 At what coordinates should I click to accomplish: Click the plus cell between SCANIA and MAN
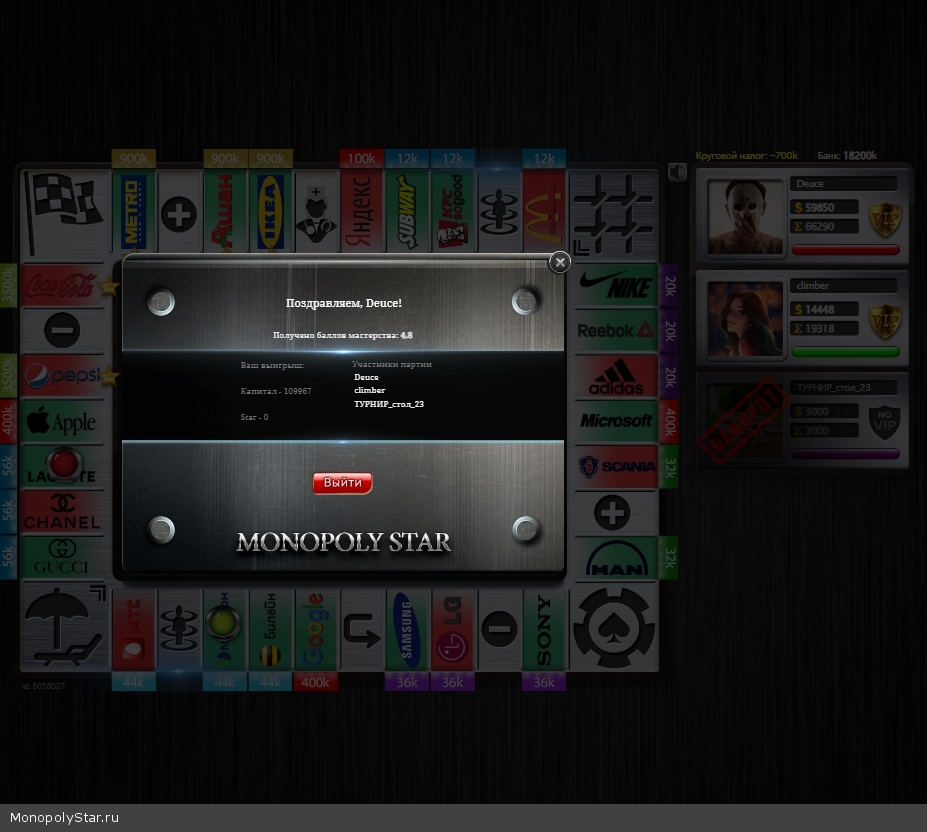[x=615, y=512]
